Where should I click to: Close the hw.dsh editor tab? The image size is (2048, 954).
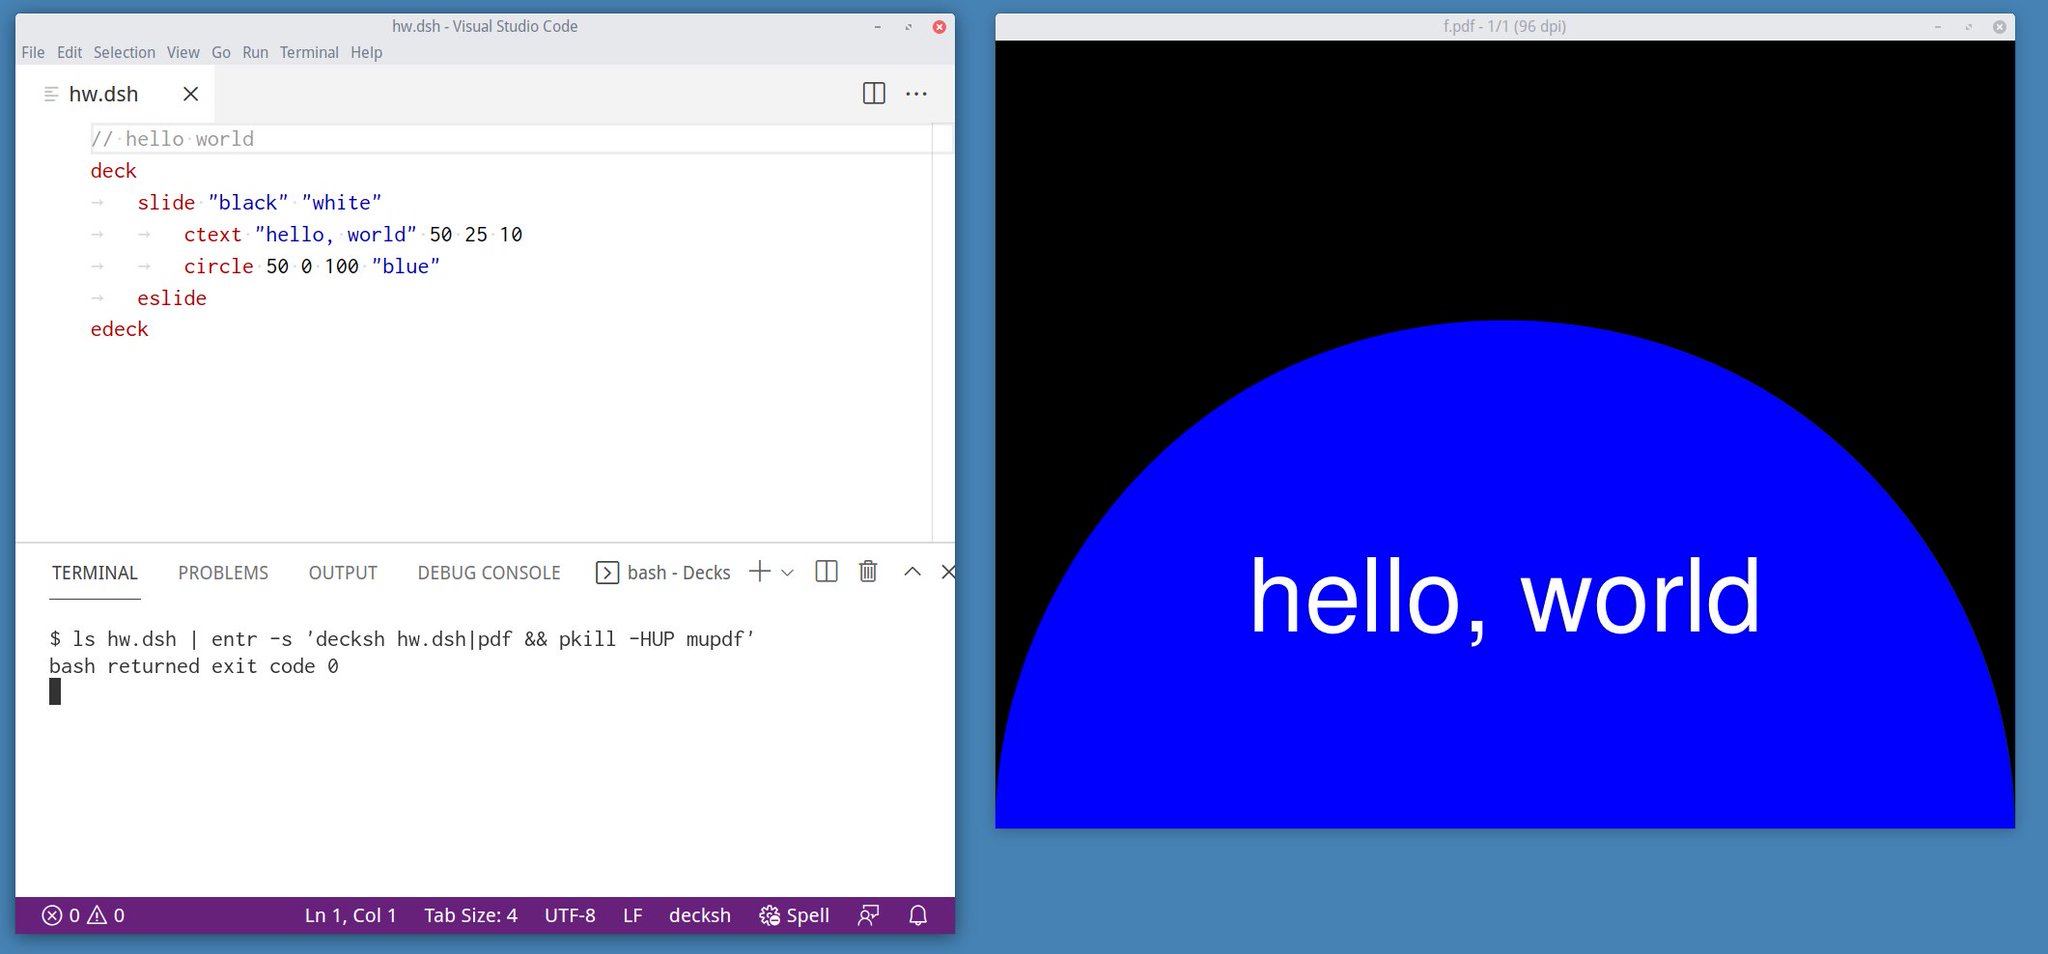(x=191, y=94)
